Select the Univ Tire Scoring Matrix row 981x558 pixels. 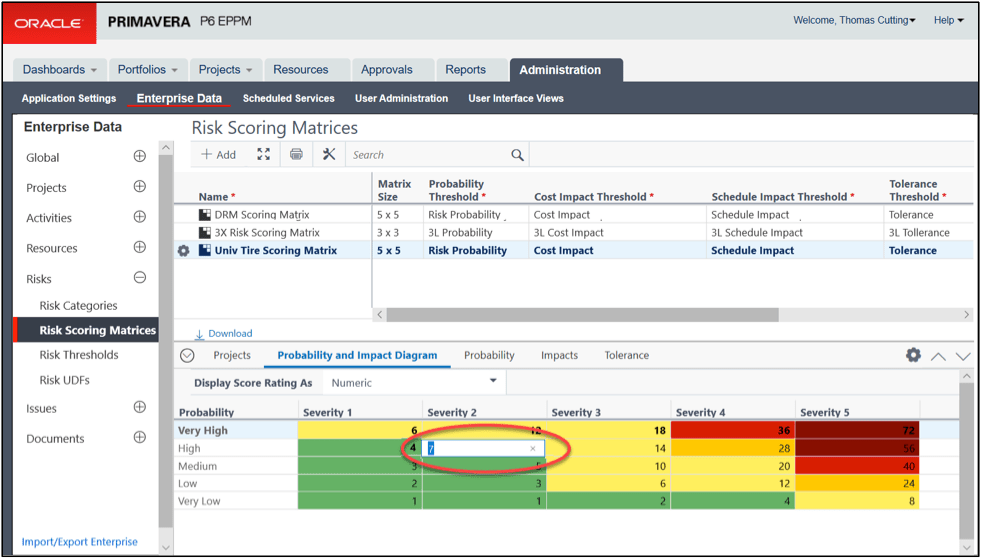(x=574, y=251)
